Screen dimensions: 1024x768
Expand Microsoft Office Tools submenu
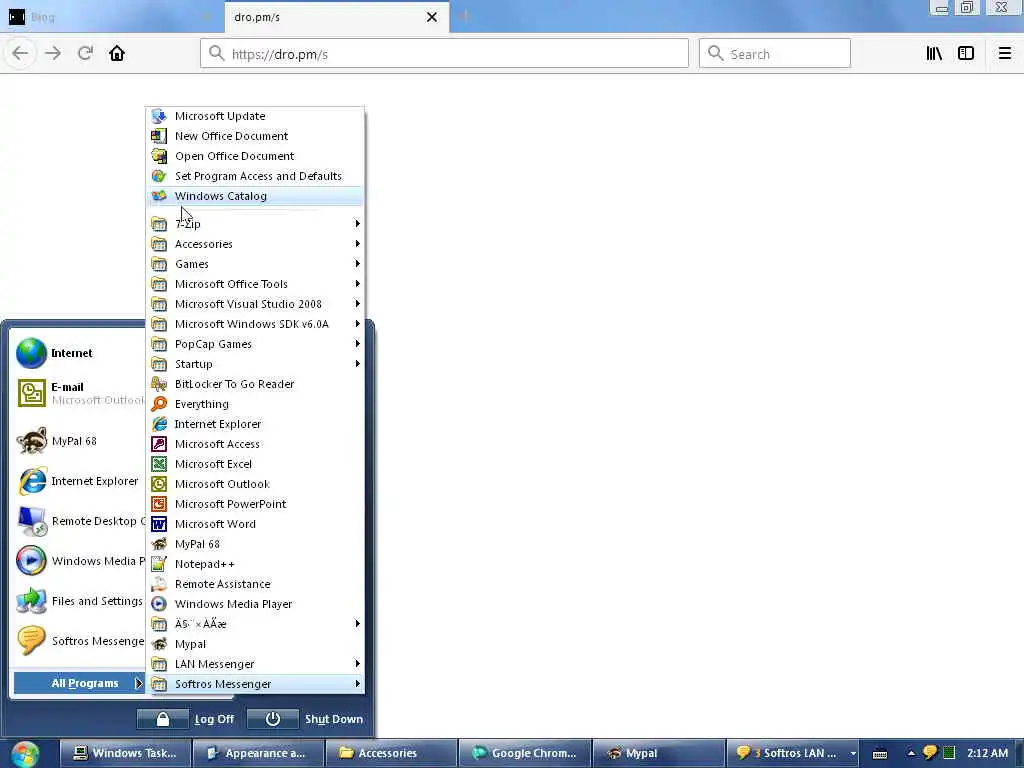(x=255, y=284)
